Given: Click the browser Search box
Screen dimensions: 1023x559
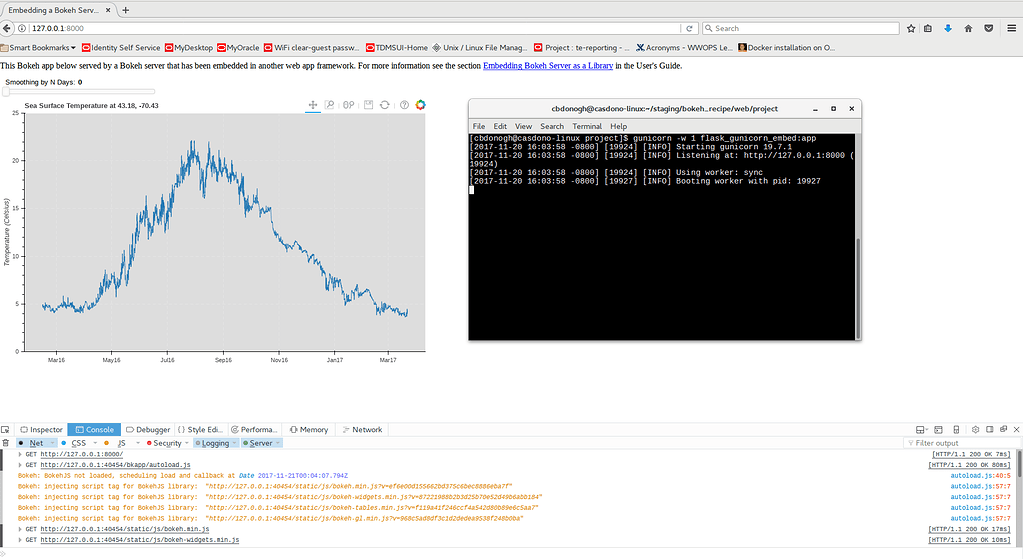Looking at the screenshot, I should (x=801, y=29).
